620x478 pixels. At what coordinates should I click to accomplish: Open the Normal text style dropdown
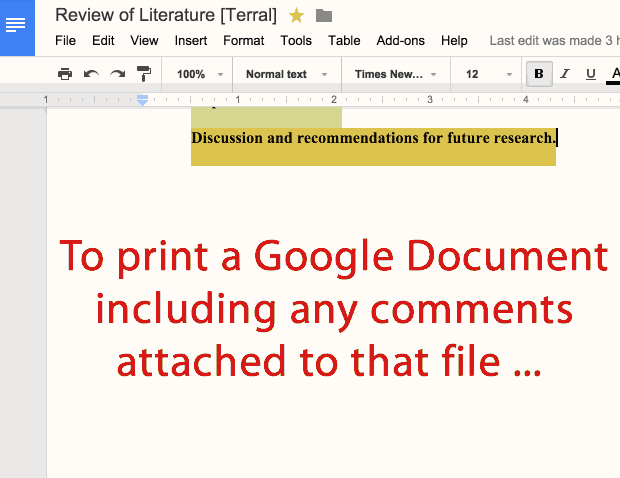pyautogui.click(x=287, y=74)
